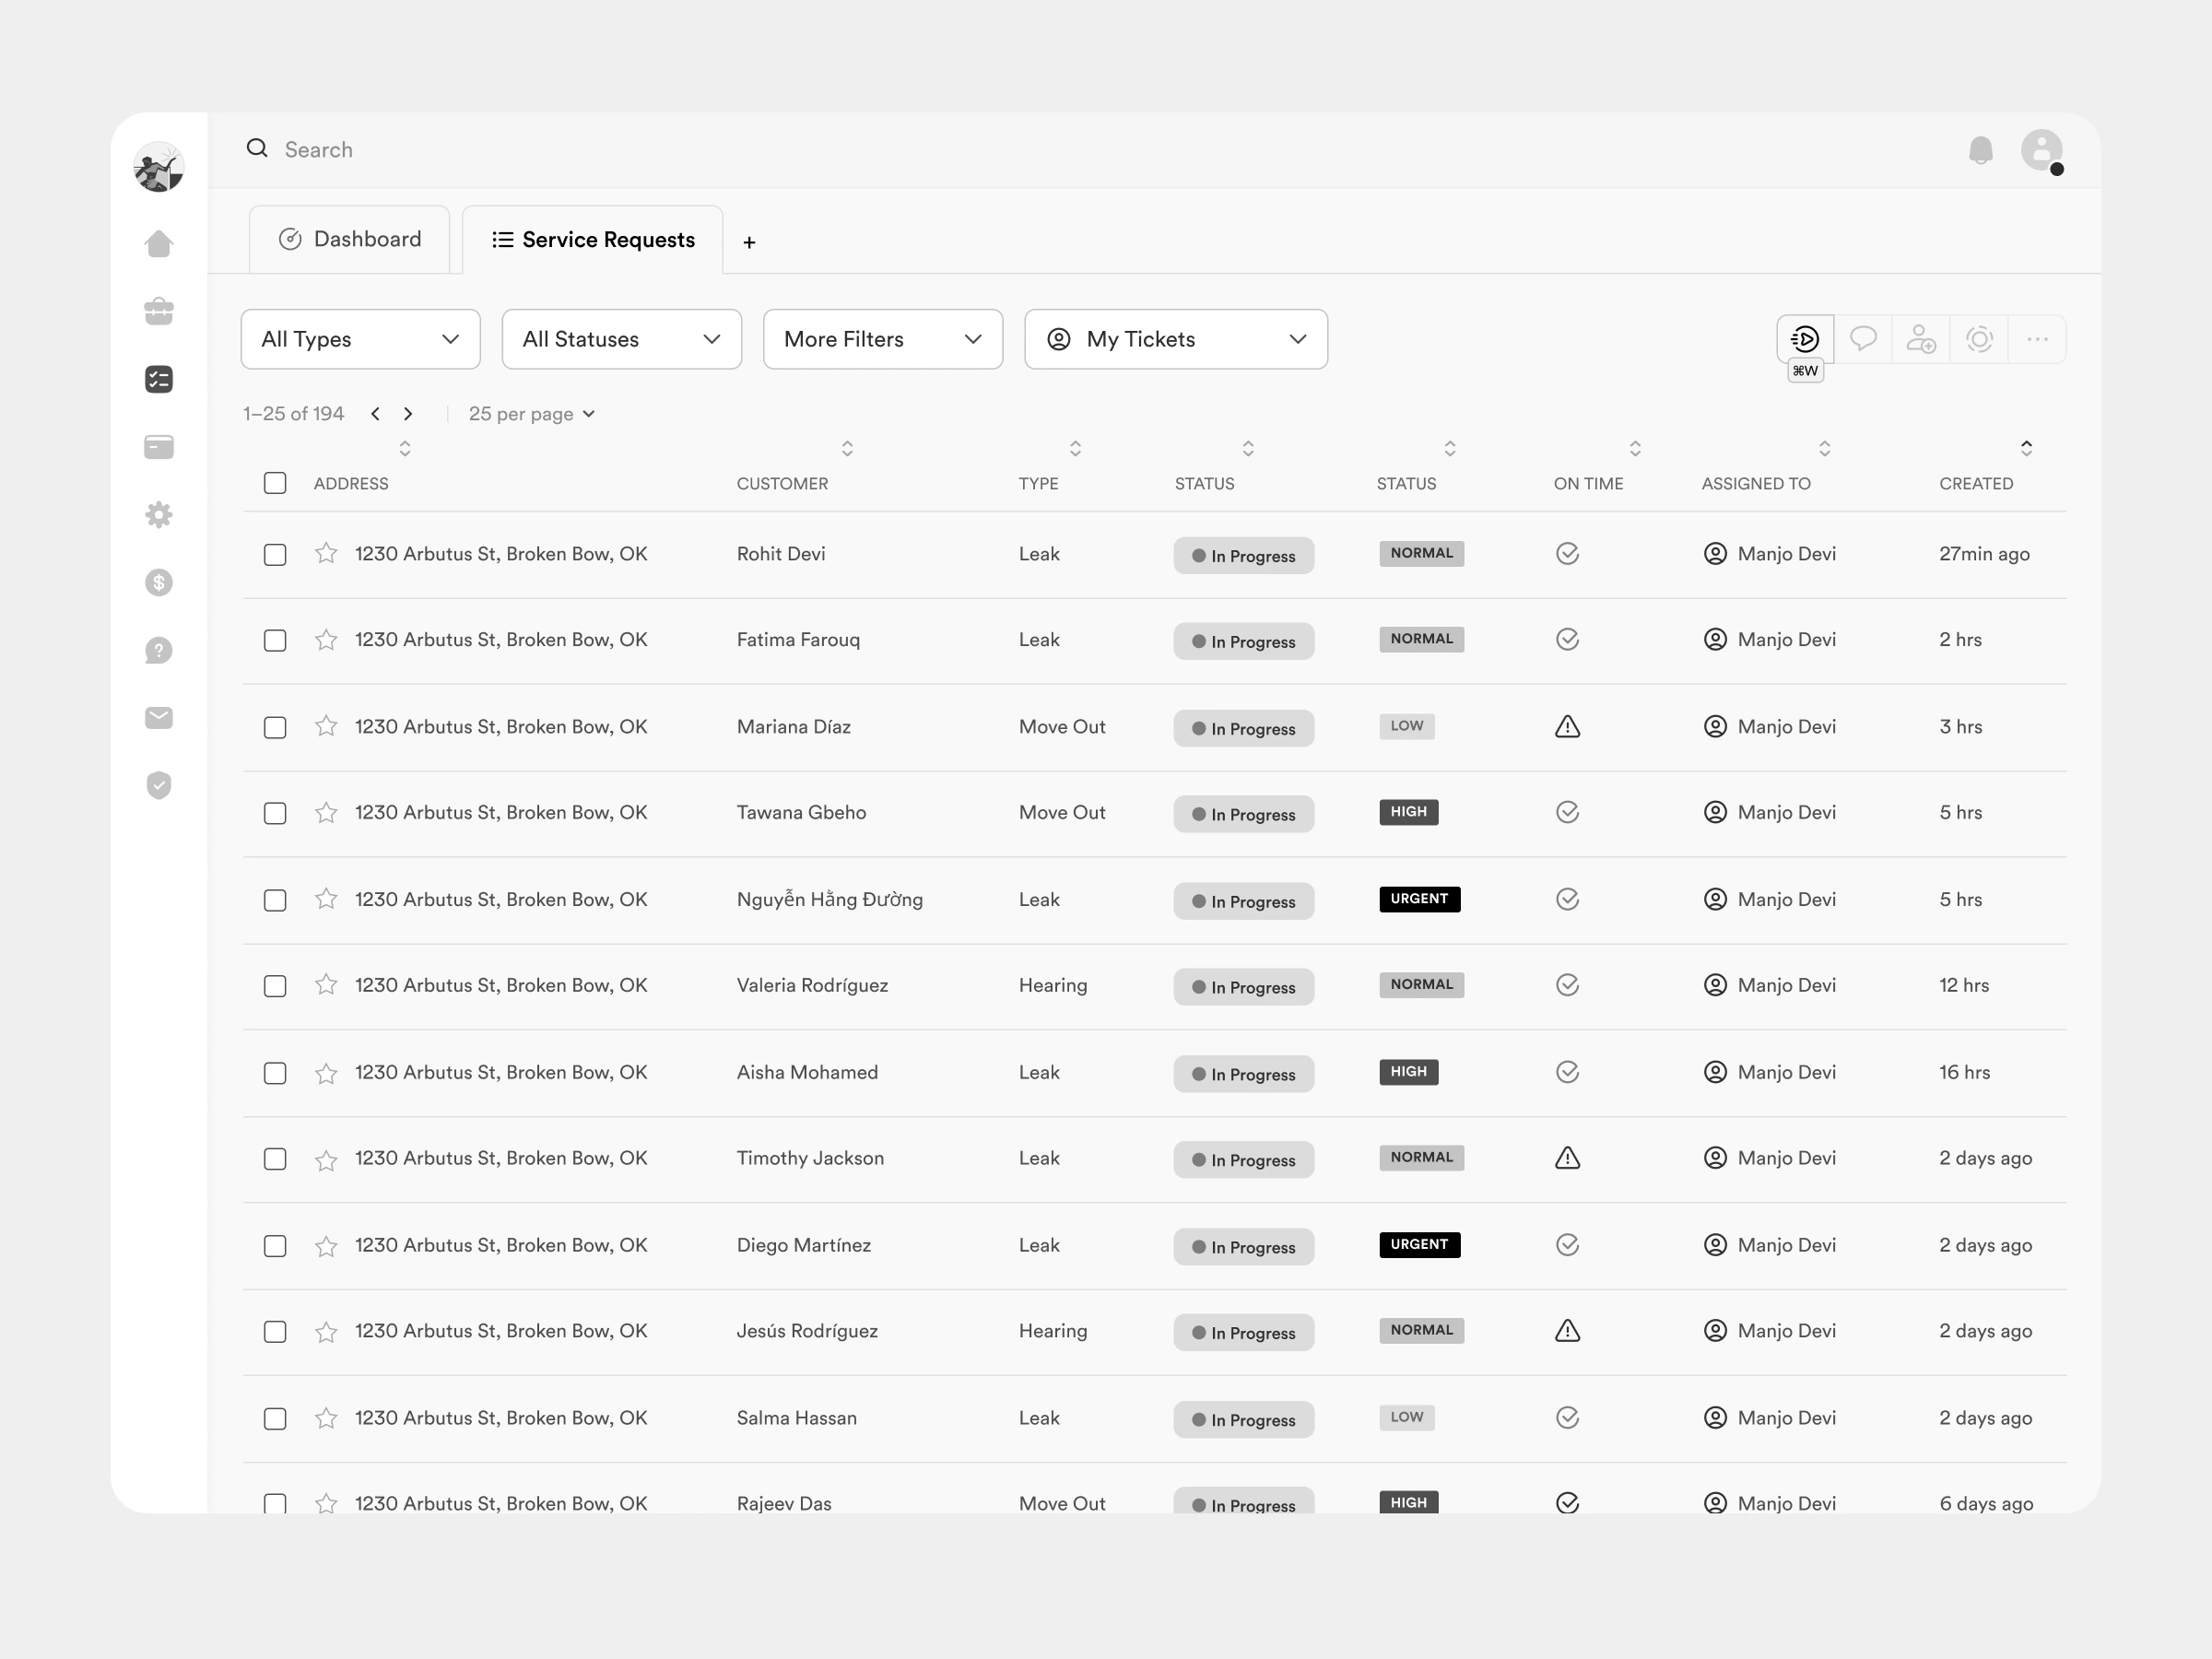Expand the My Tickets dropdown
Viewport: 2212px width, 1659px height.
click(x=1175, y=339)
